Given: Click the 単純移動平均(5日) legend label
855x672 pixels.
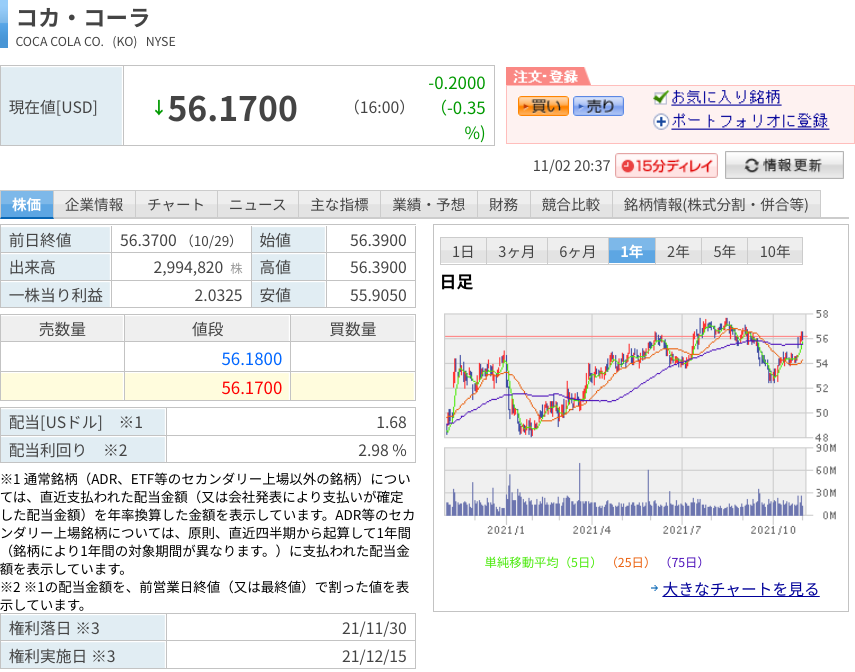Looking at the screenshot, I should point(540,562).
